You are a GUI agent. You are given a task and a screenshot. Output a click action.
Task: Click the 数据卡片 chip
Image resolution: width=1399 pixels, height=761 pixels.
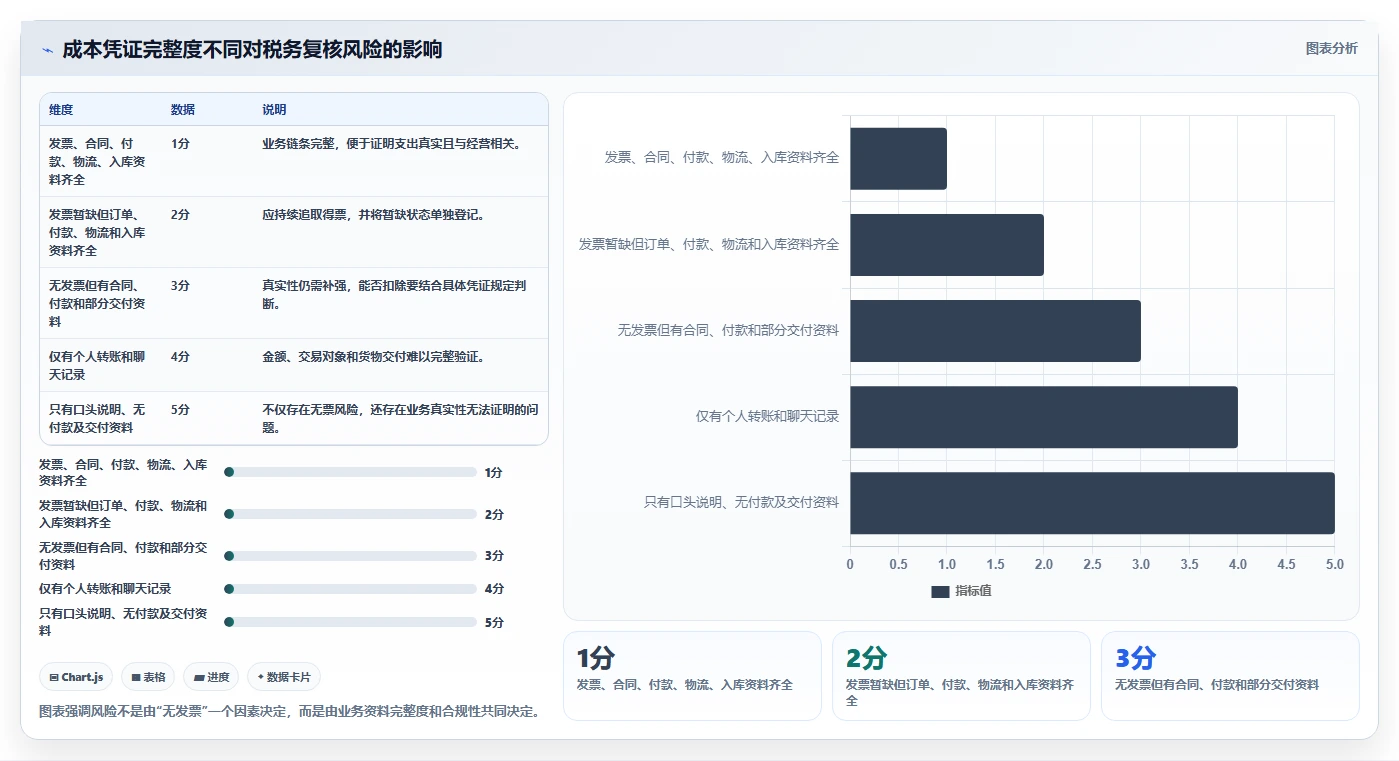click(x=284, y=677)
